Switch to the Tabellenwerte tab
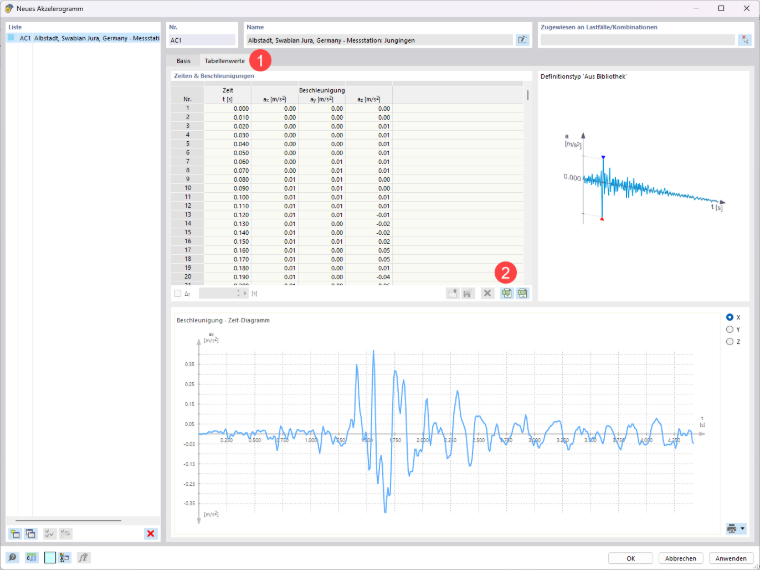760x570 pixels. [224, 61]
